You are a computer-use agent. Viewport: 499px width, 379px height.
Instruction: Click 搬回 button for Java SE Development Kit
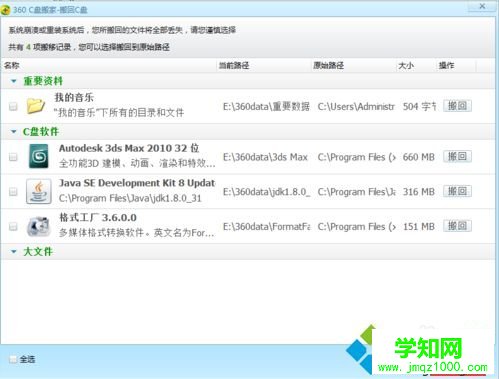point(457,191)
